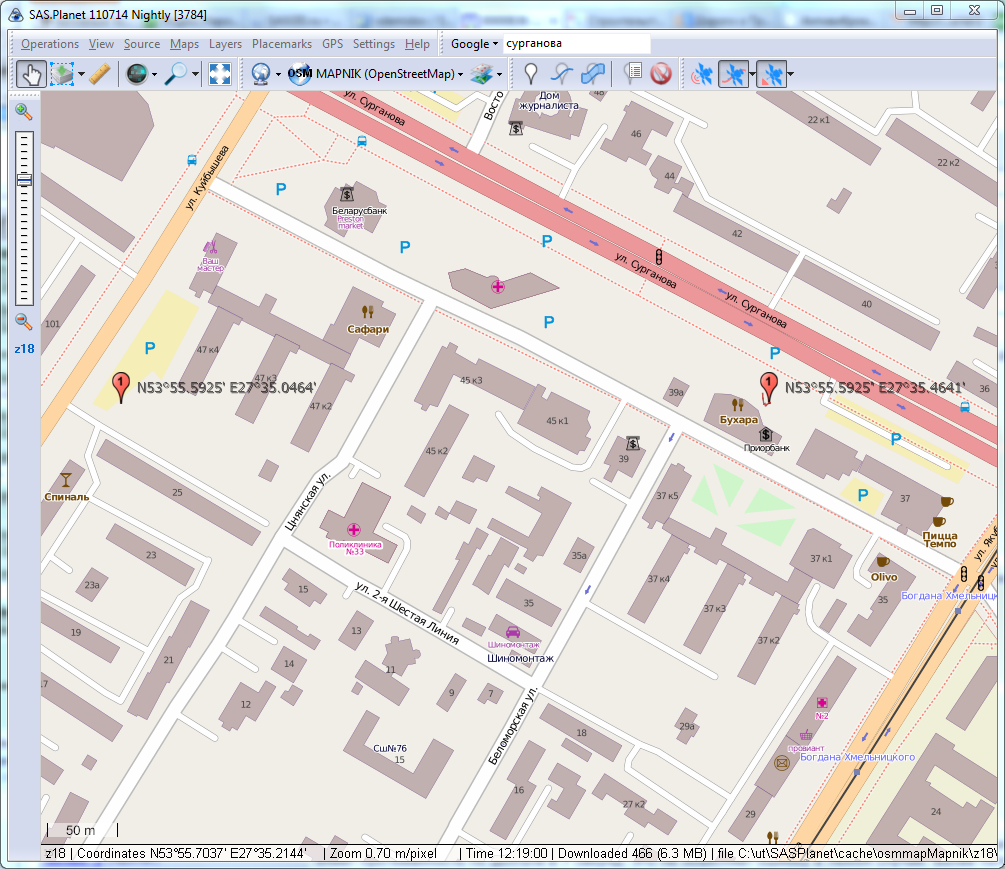Click the fullscreen map toggle icon
The image size is (1005, 869).
pyautogui.click(x=220, y=74)
